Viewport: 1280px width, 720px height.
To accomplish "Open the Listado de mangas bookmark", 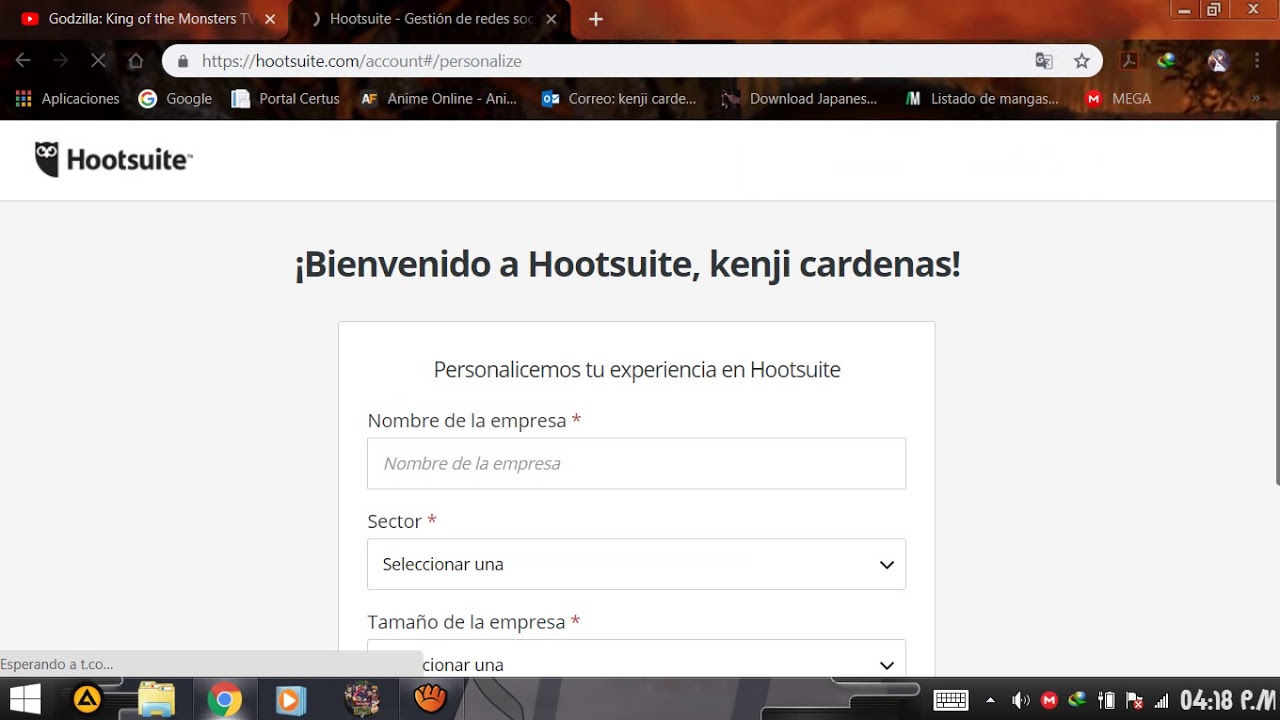I will (x=981, y=99).
